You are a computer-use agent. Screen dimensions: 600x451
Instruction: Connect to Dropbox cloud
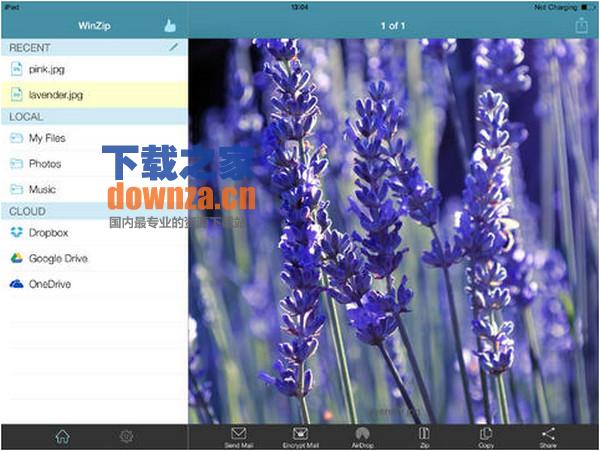click(94, 233)
